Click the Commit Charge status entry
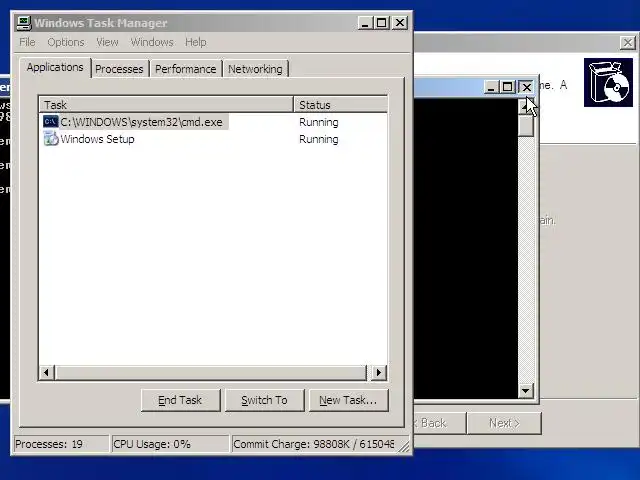Viewport: 640px width, 480px height. [x=314, y=444]
